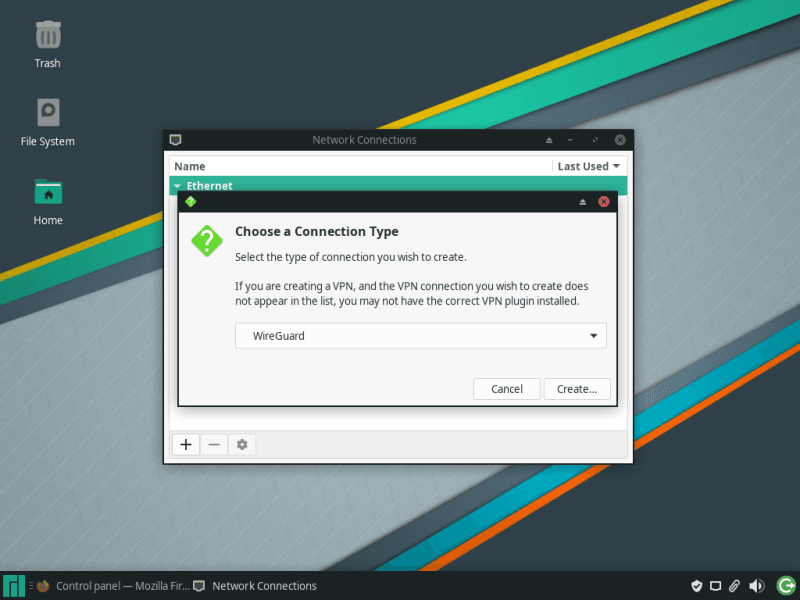Click the remove connection minus button
The height and width of the screenshot is (600, 800).
click(x=214, y=444)
